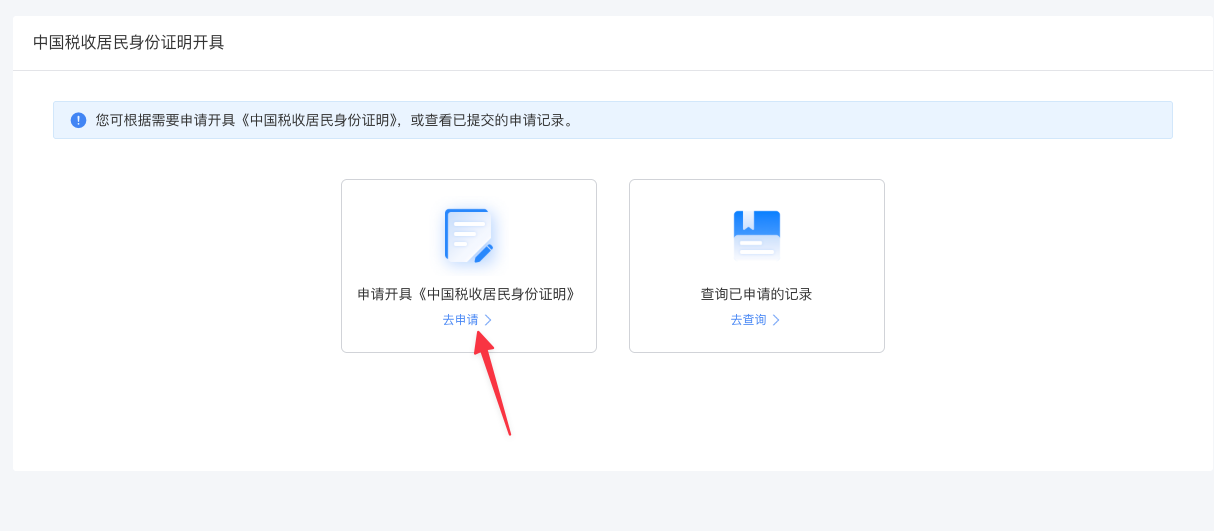Select the 申请开具《中国税收居民身份证明》 card title
The image size is (1214, 531).
[x=468, y=294]
